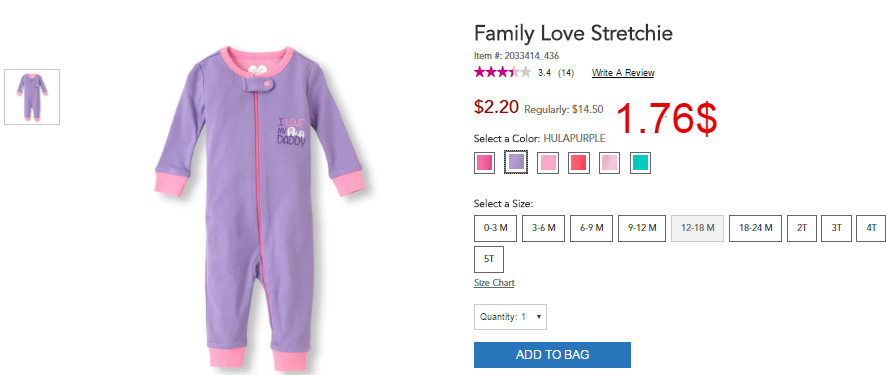Pick the light pink color swatch

(x=548, y=163)
